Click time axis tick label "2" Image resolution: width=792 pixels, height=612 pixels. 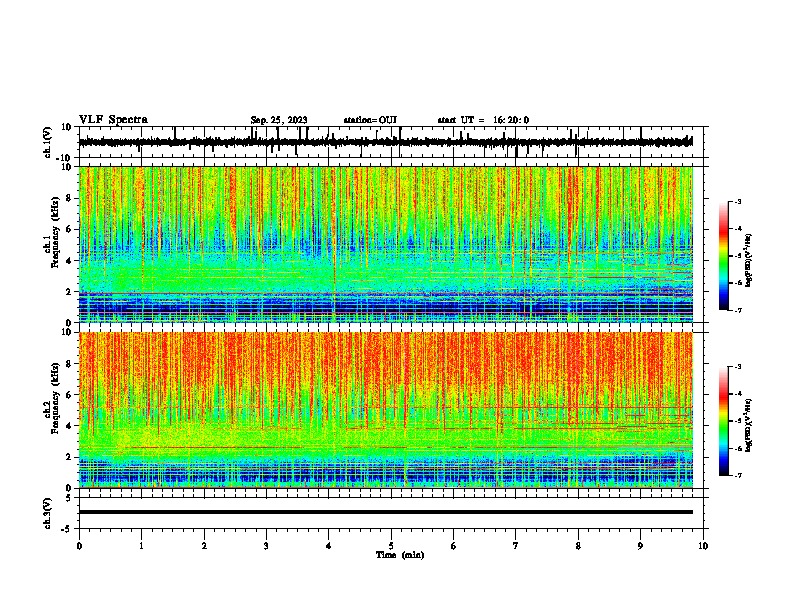pos(204,546)
